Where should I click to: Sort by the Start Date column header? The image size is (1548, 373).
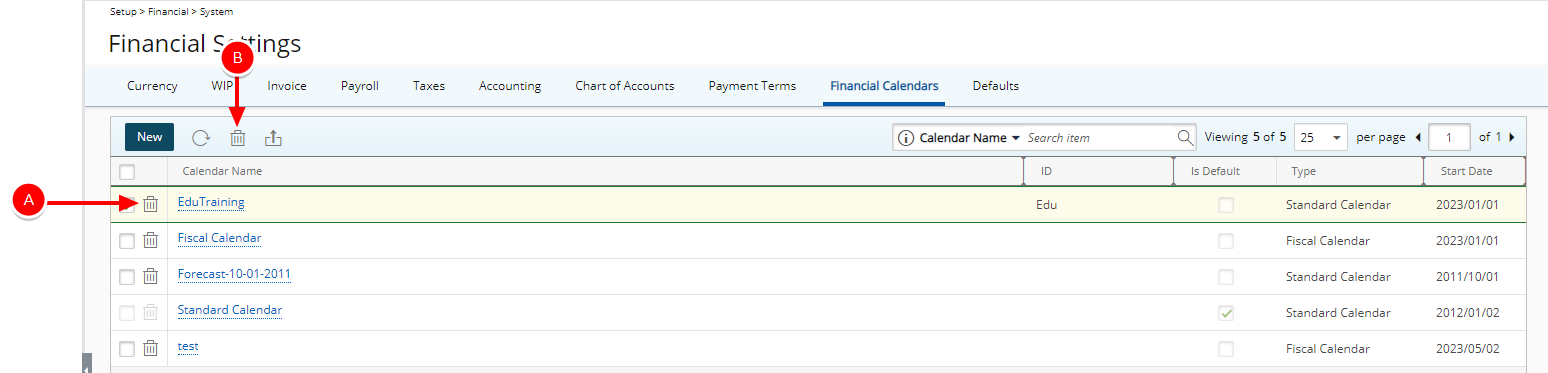coord(1466,171)
